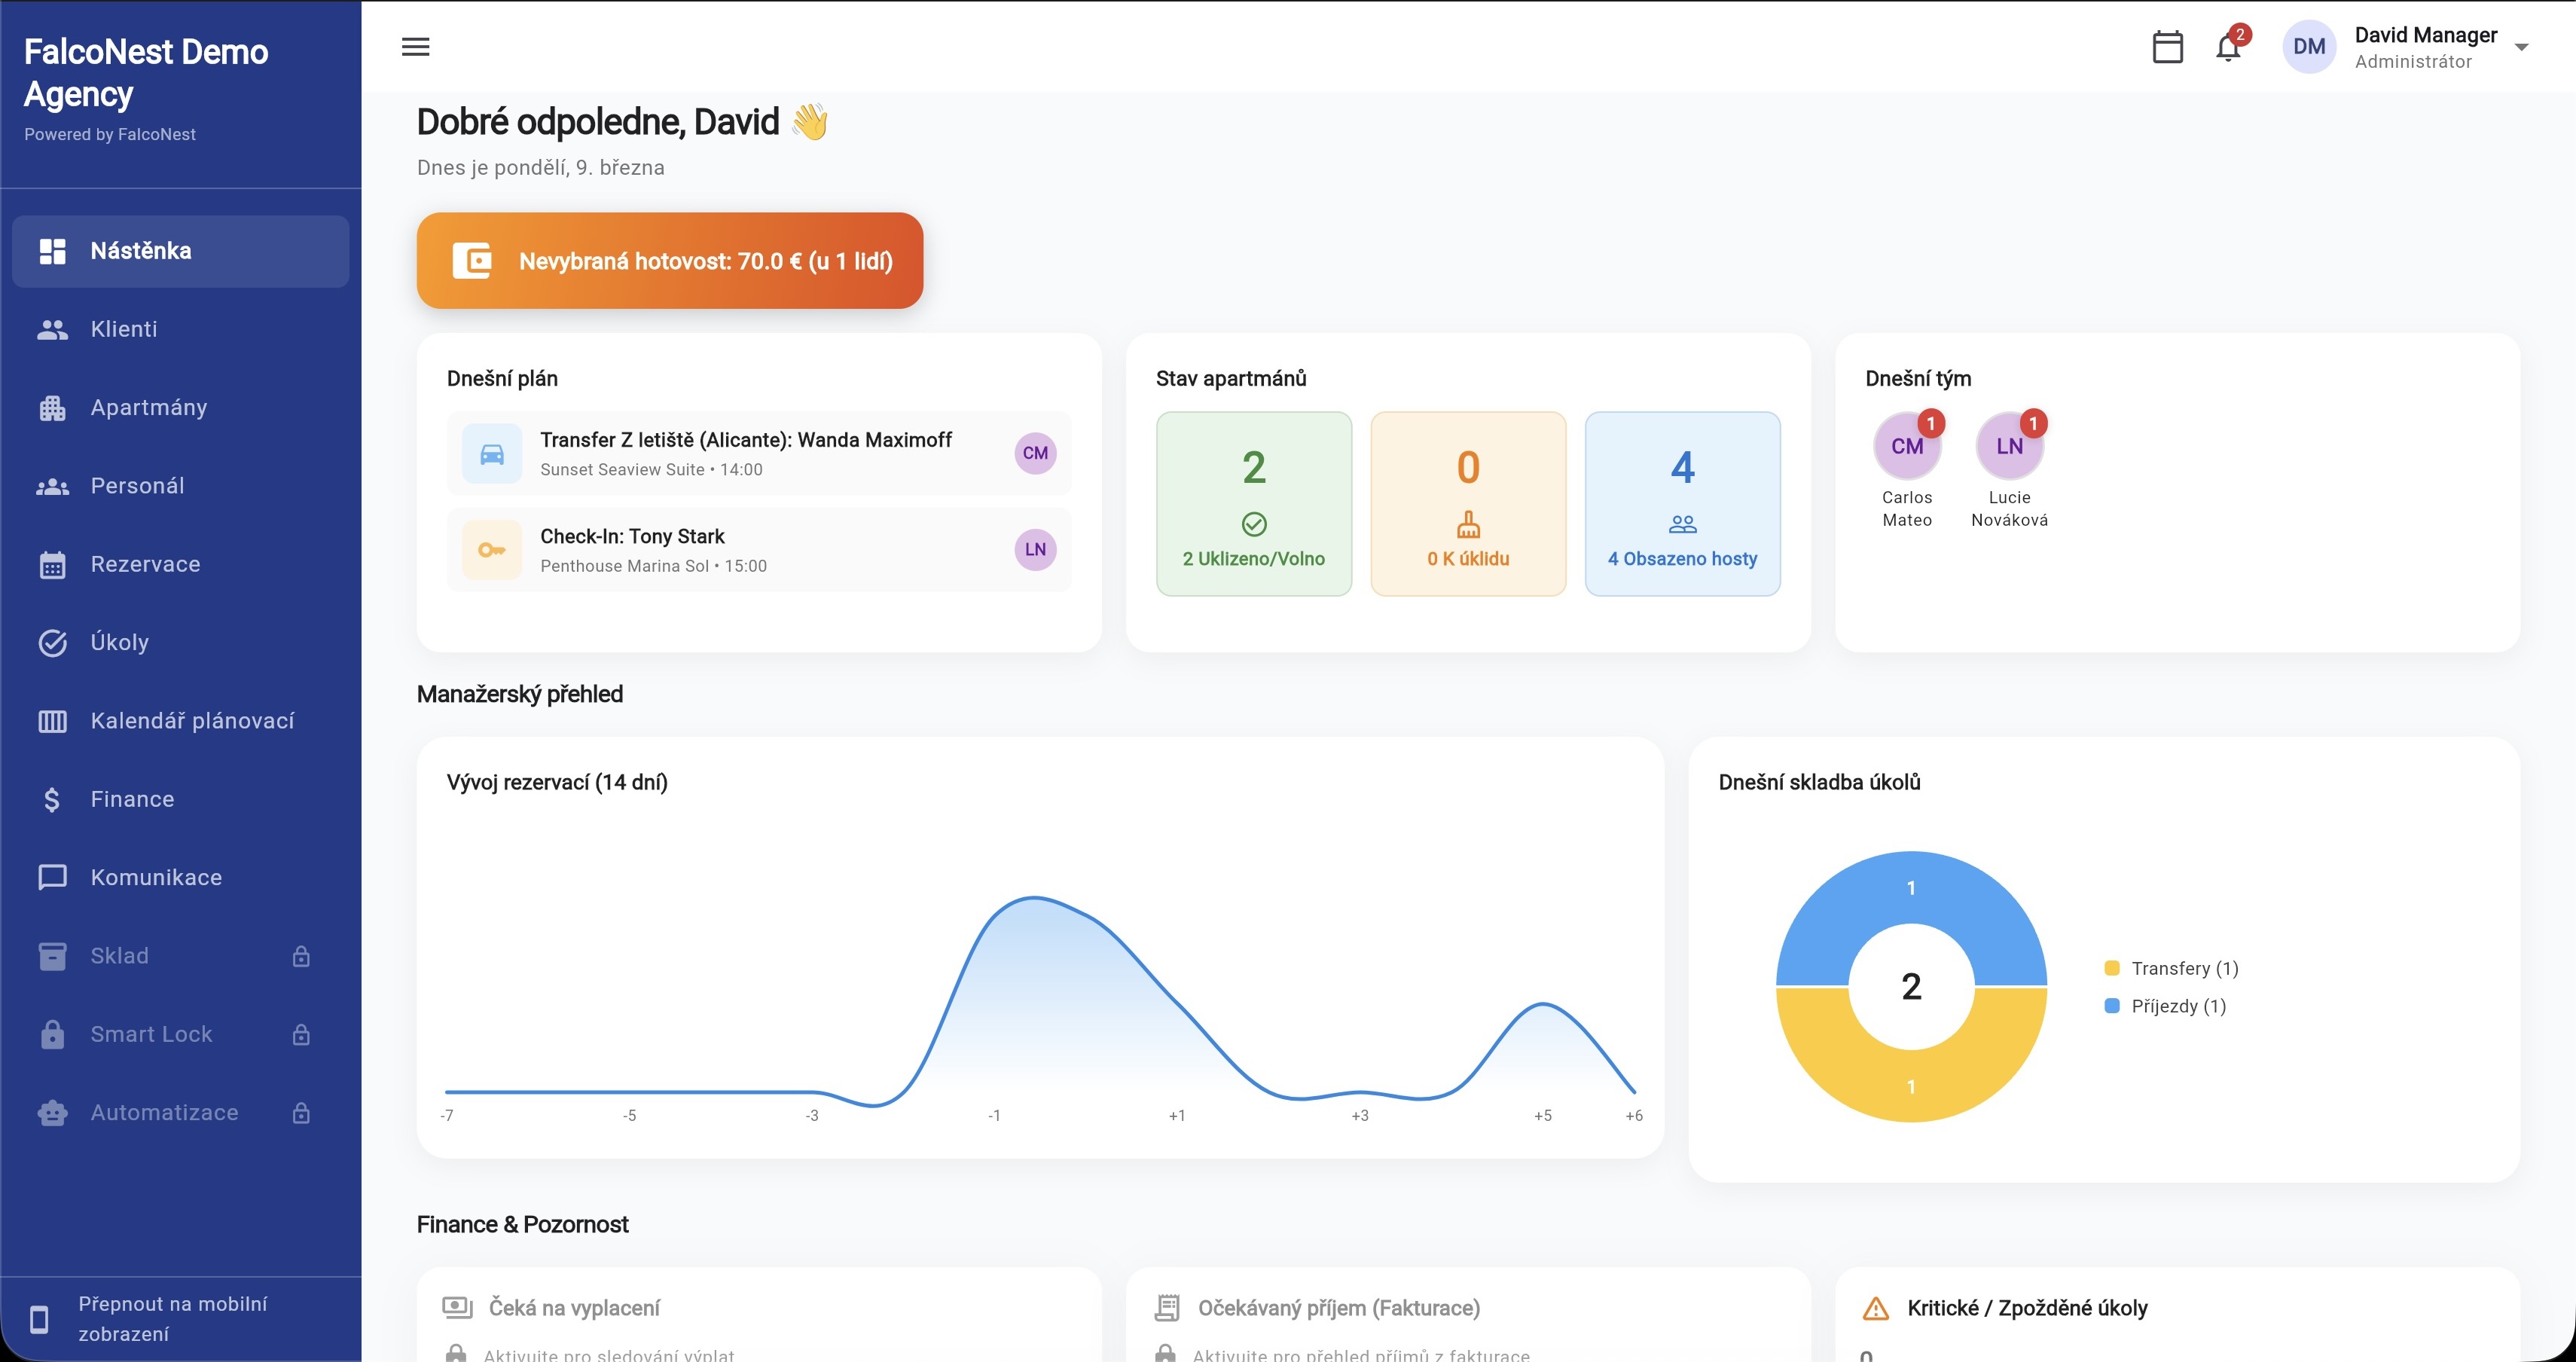
Task: Click the key icon for Tony Stark check-in
Action: click(x=491, y=550)
